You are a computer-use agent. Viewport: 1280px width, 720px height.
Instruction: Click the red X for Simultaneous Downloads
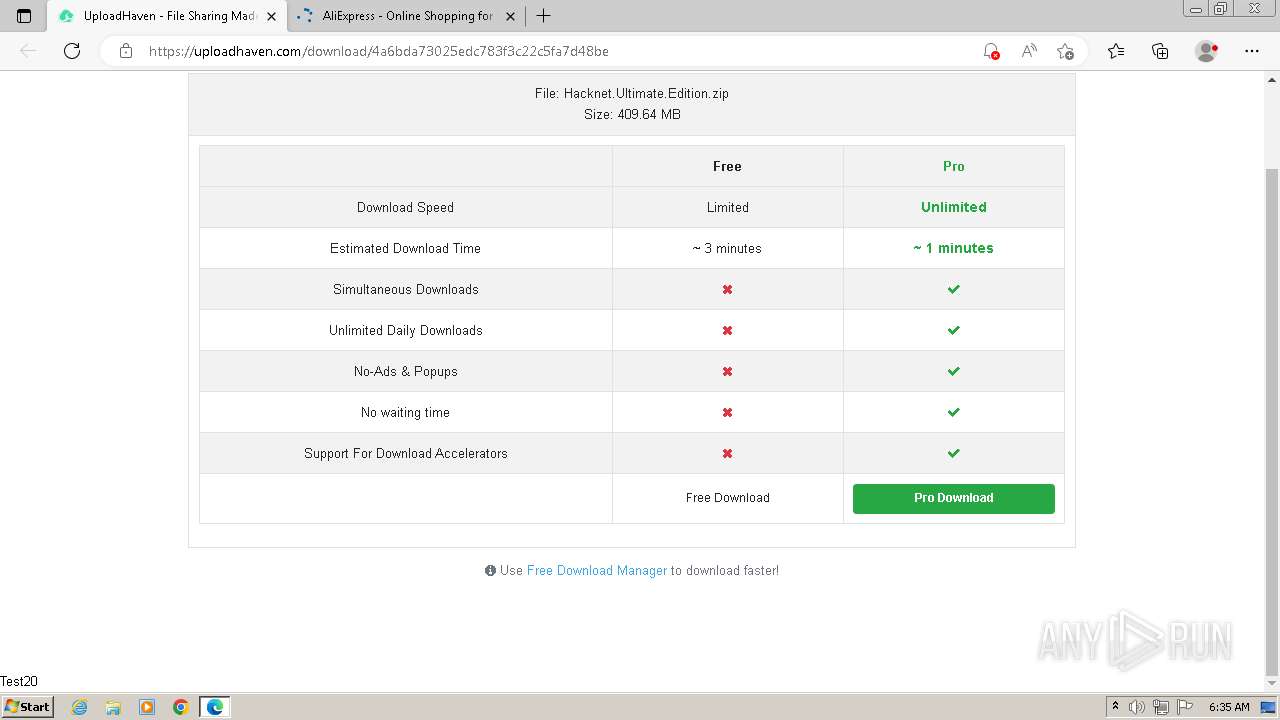coord(727,290)
